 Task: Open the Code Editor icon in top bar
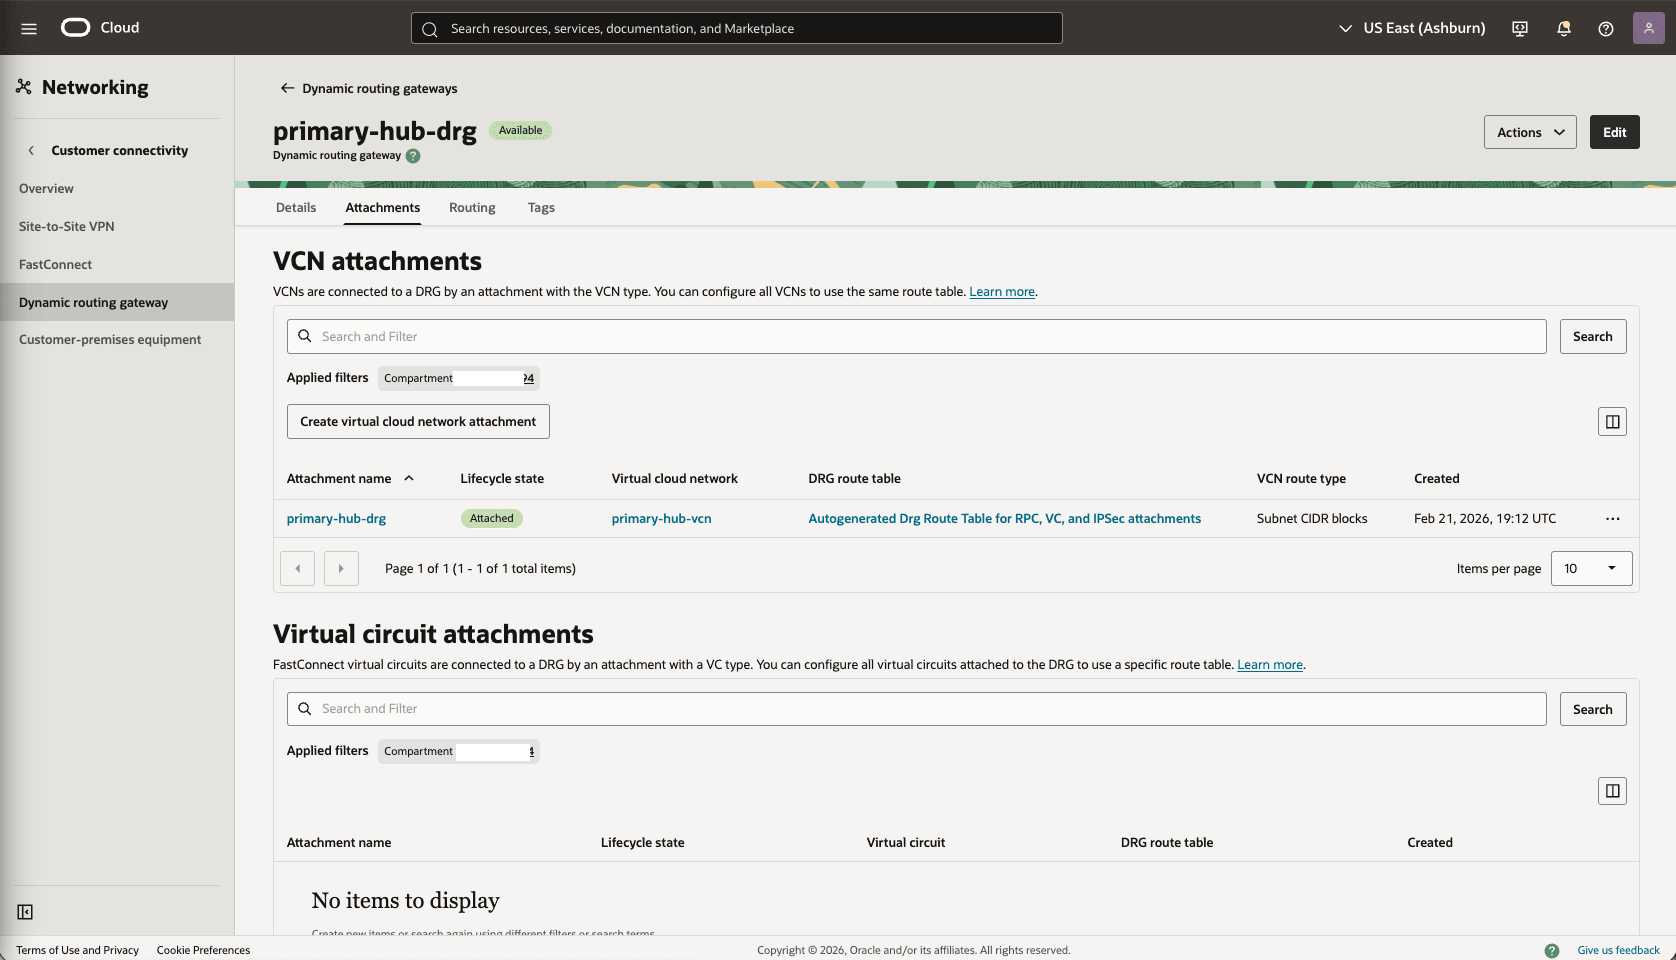(1519, 28)
